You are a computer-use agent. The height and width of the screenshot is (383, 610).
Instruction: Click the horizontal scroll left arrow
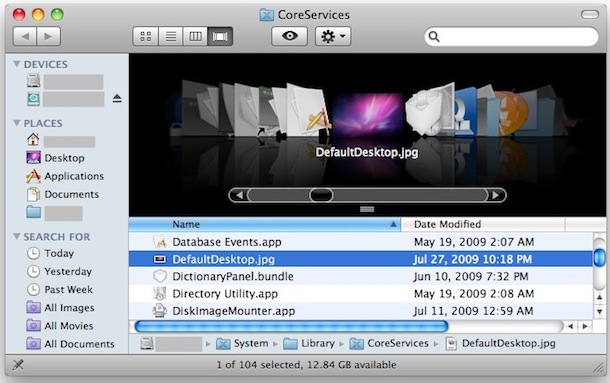point(570,326)
